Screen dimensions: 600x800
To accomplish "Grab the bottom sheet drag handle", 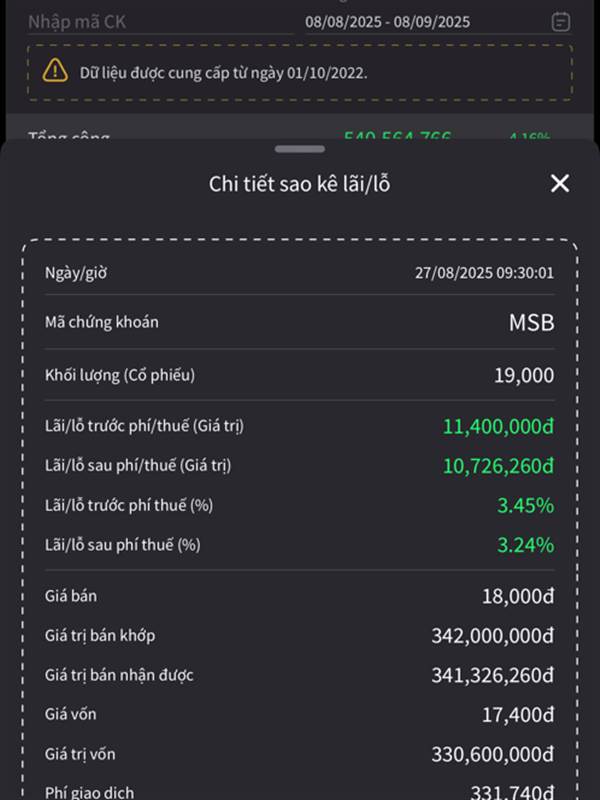I will click(x=299, y=149).
